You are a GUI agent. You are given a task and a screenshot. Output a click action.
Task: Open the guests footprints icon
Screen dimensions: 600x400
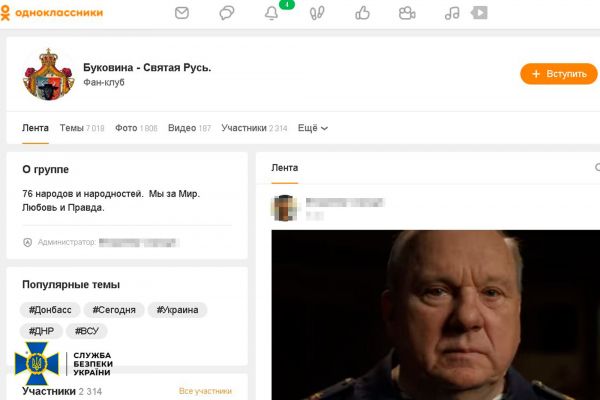click(317, 13)
